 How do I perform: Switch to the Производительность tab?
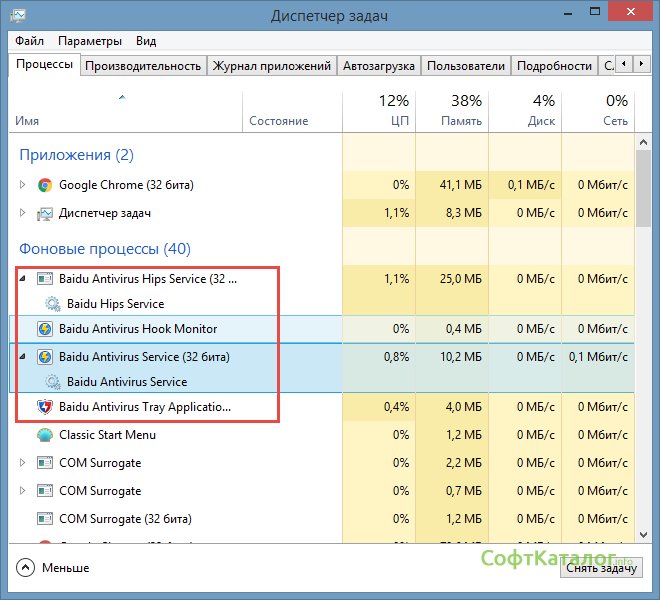tap(143, 66)
